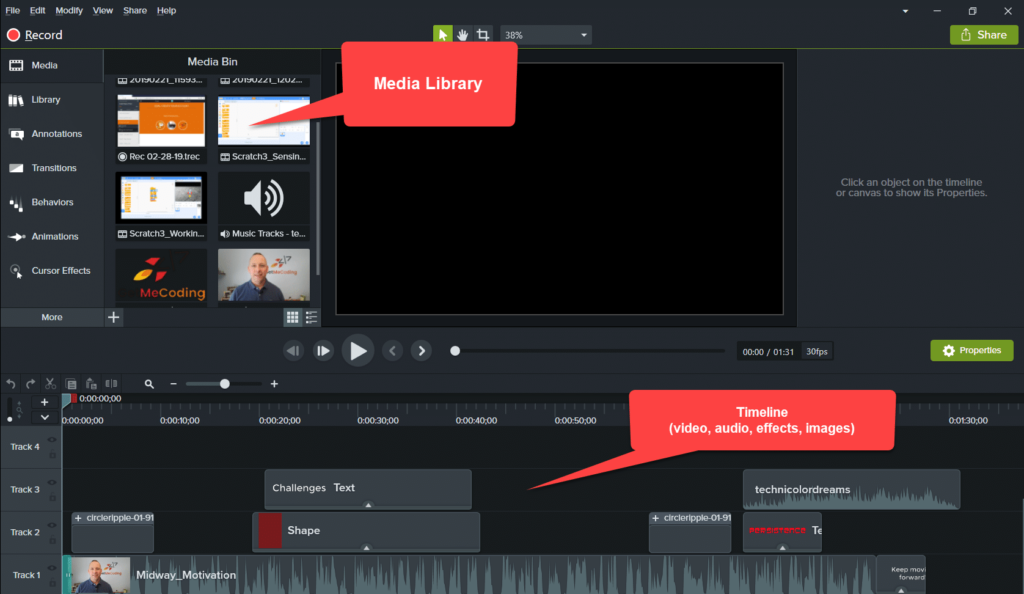Expand the first circleripple-01-91 group clip
This screenshot has width=1024, height=594.
click(78, 518)
